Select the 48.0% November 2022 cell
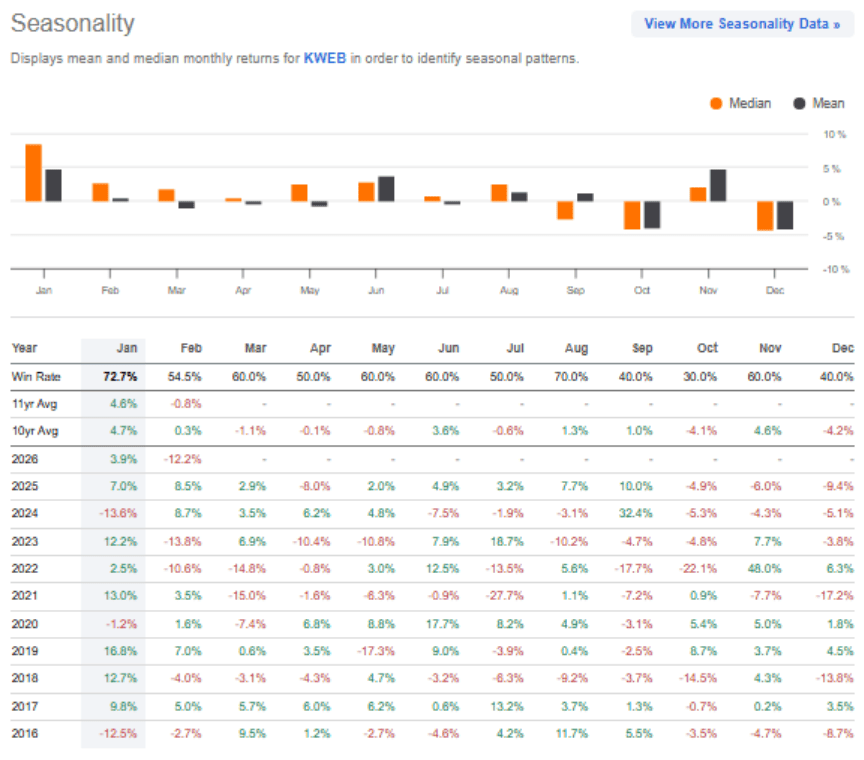Image resolution: width=864 pixels, height=760 pixels. (764, 568)
